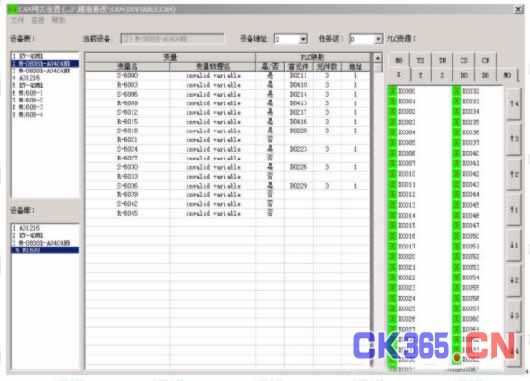
Task: Click the green indicator beside D0000
Action: (392, 91)
